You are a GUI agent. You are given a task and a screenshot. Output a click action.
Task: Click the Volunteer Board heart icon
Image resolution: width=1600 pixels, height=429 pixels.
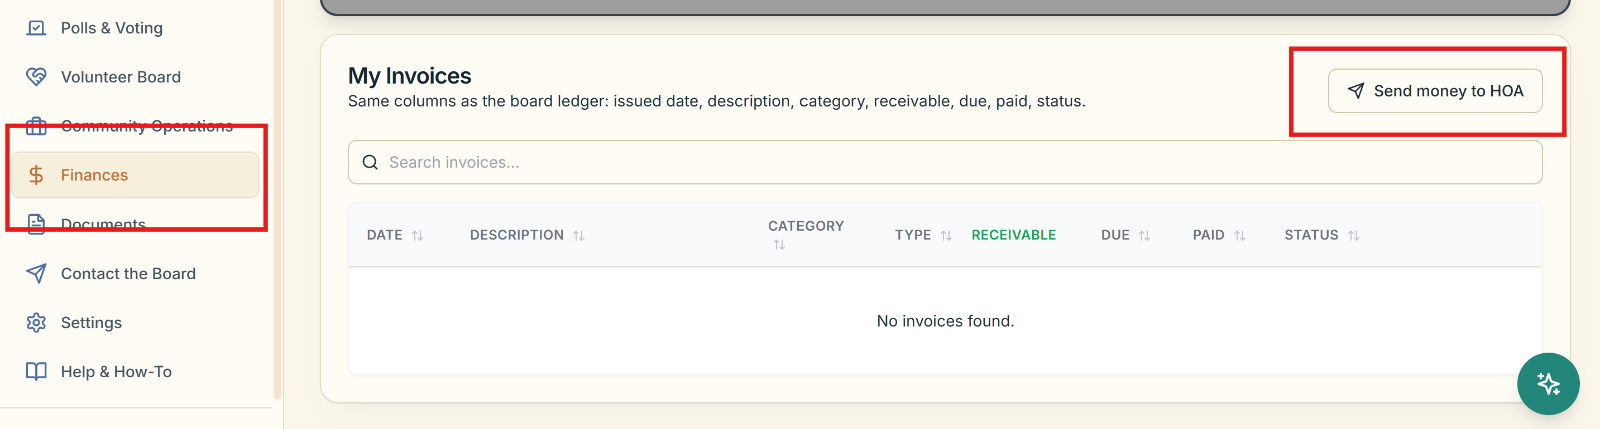pyautogui.click(x=36, y=77)
